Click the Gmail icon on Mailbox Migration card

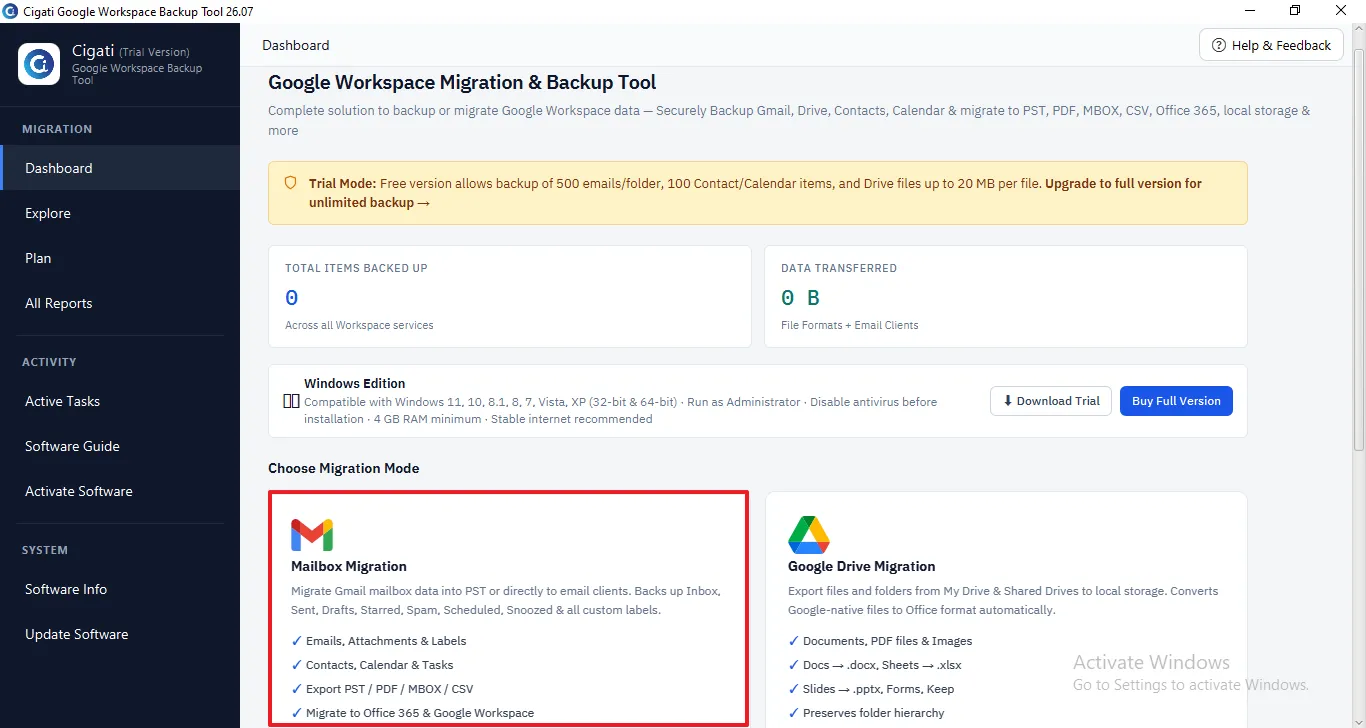pyautogui.click(x=312, y=535)
